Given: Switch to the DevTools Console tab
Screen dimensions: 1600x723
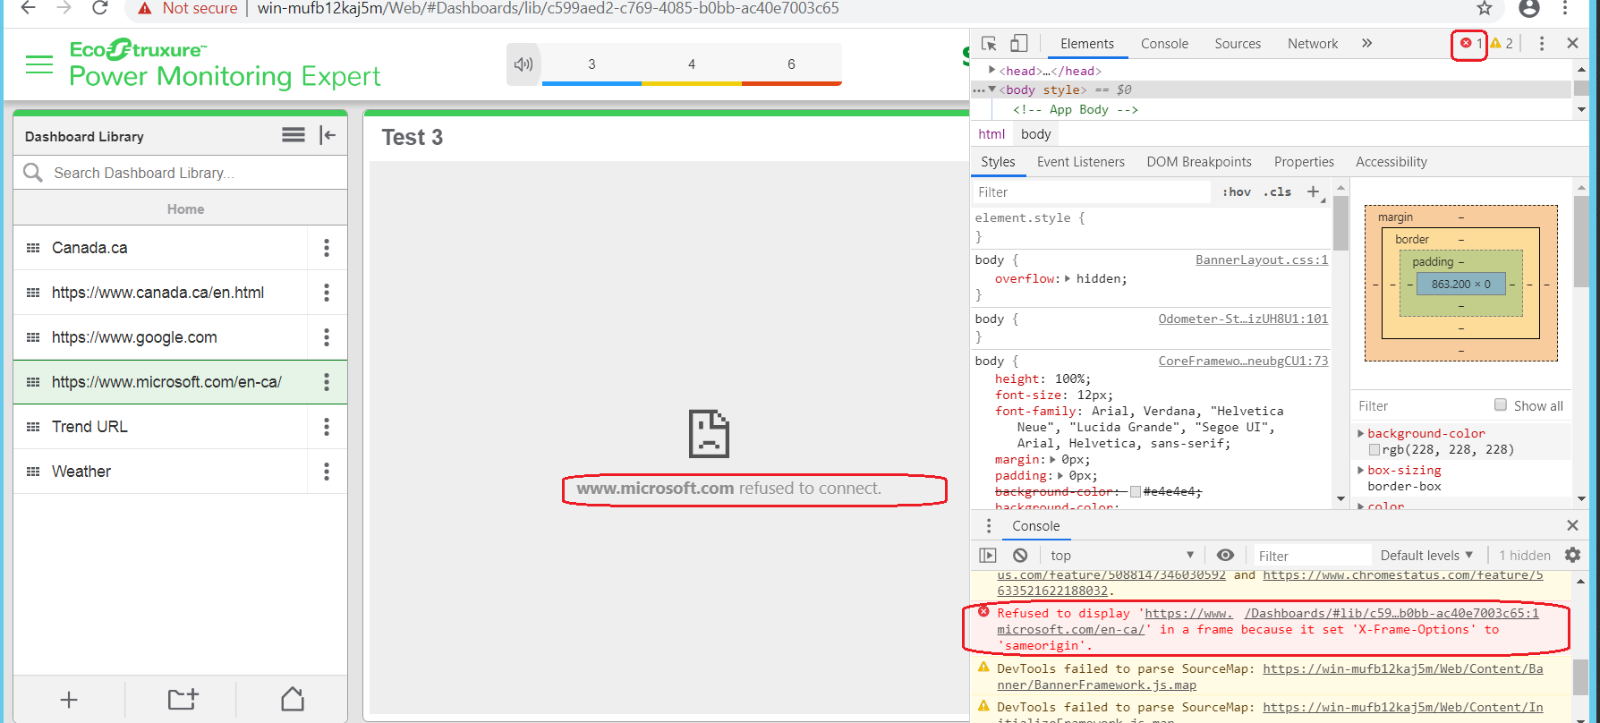Looking at the screenshot, I should pyautogui.click(x=1165, y=44).
